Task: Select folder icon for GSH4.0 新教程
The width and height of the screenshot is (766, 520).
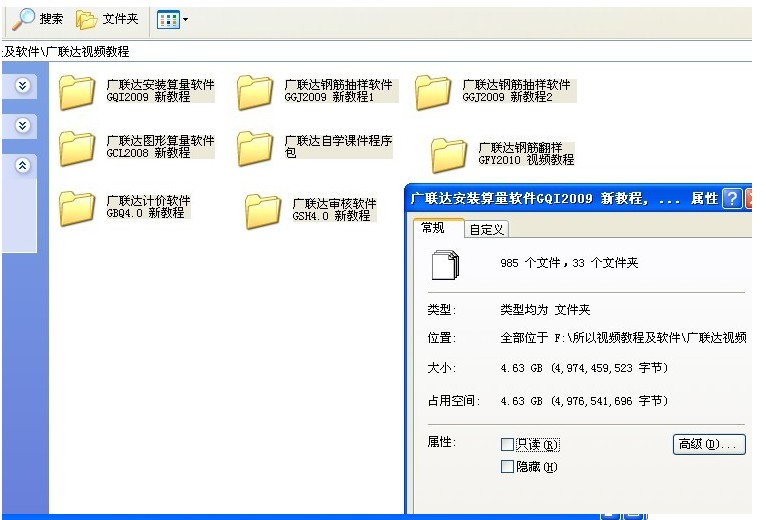Action: point(262,212)
